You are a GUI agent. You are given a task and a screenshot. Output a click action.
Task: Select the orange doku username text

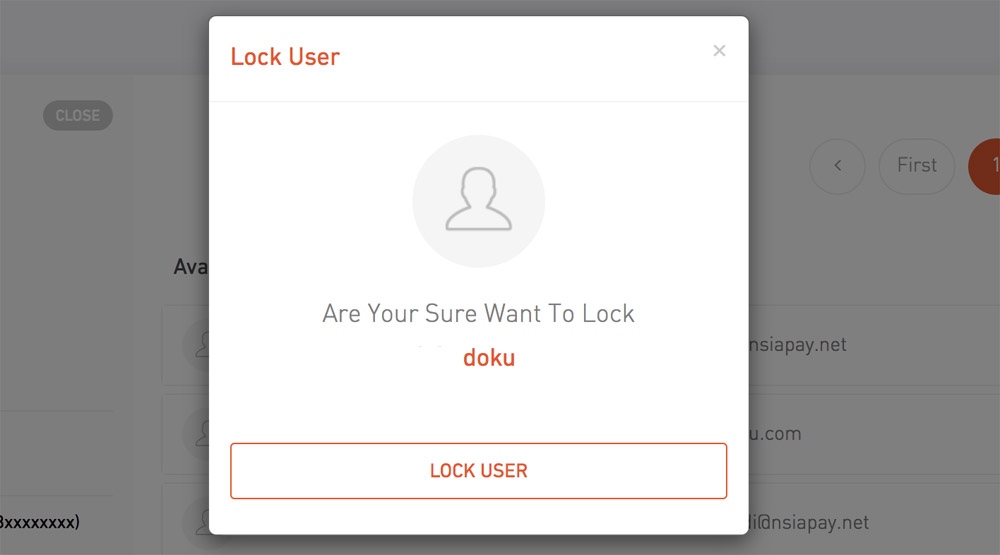pyautogui.click(x=489, y=358)
